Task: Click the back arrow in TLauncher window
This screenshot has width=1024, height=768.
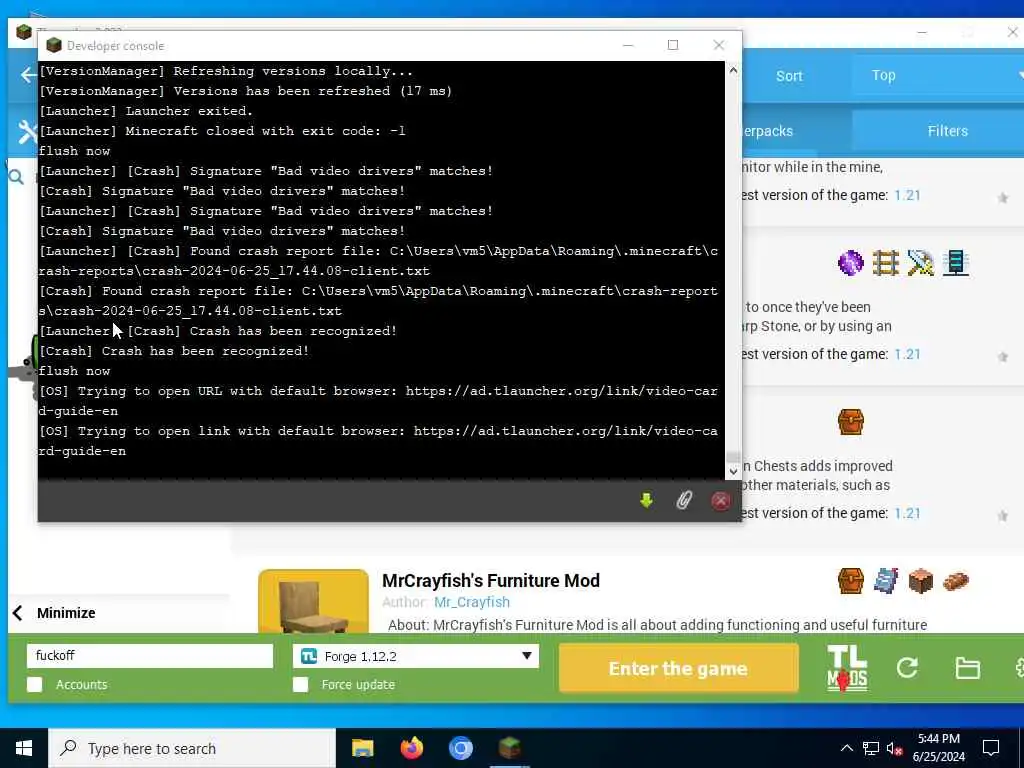Action: pyautogui.click(x=27, y=75)
